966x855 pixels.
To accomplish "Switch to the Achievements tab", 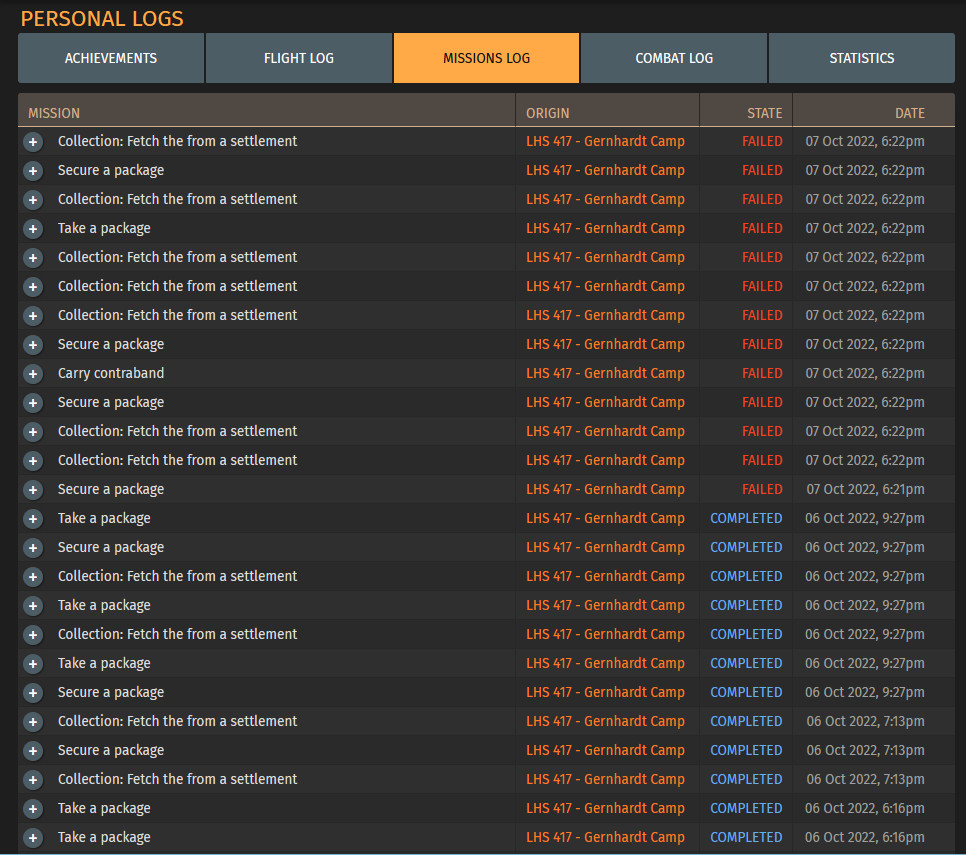I will pyautogui.click(x=111, y=58).
